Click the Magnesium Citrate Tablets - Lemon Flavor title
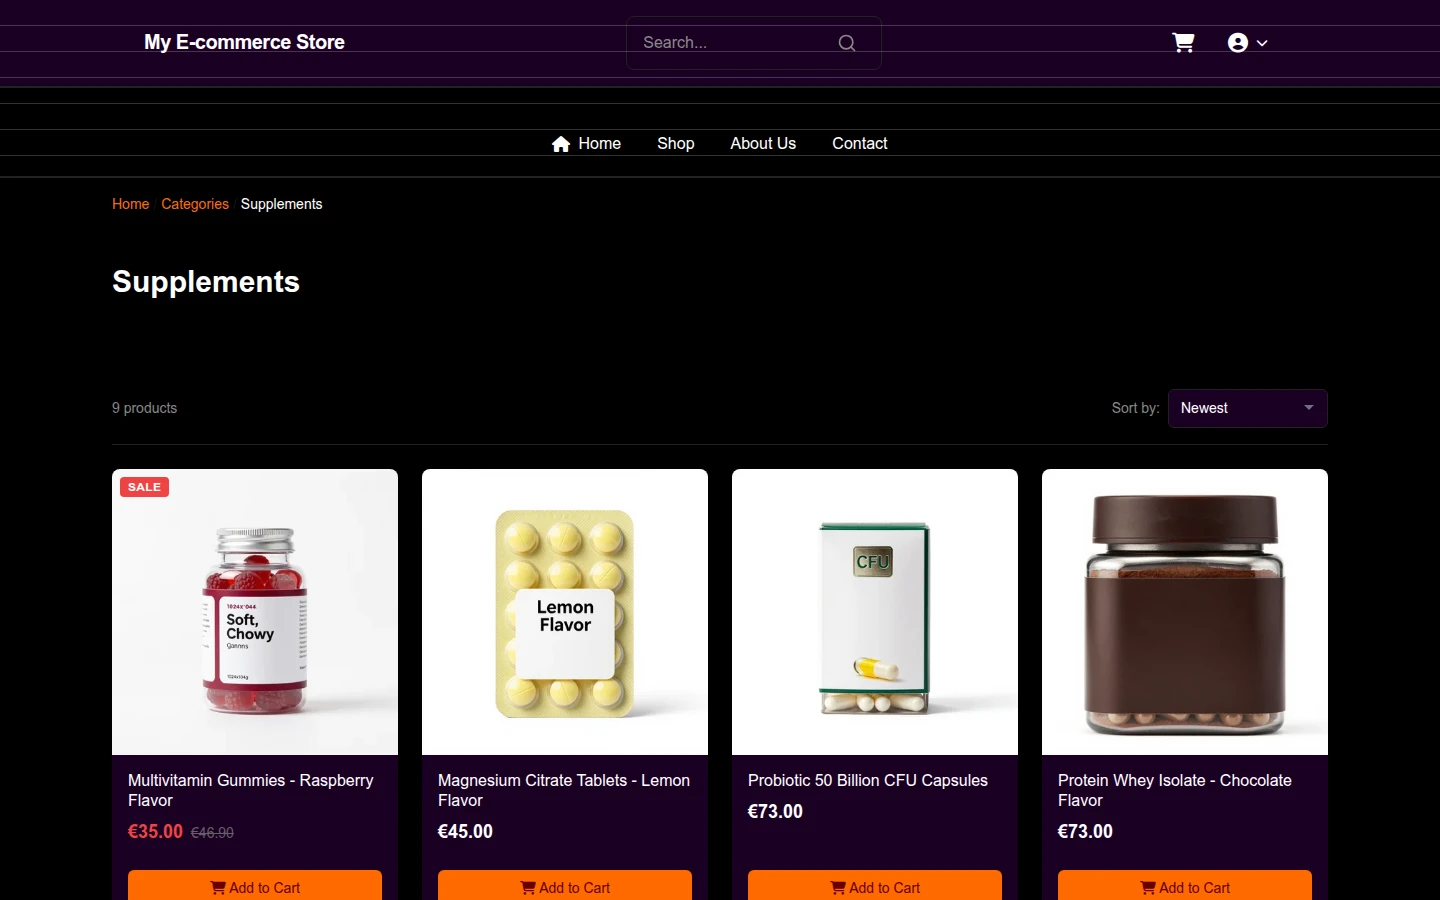This screenshot has height=900, width=1440. pos(564,790)
